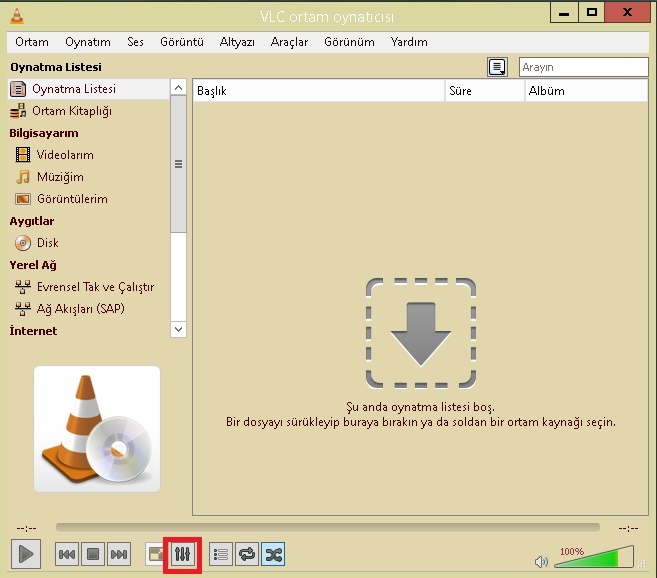The height and width of the screenshot is (578, 657).
Task: Sort by Başlık column header
Action: pos(319,91)
